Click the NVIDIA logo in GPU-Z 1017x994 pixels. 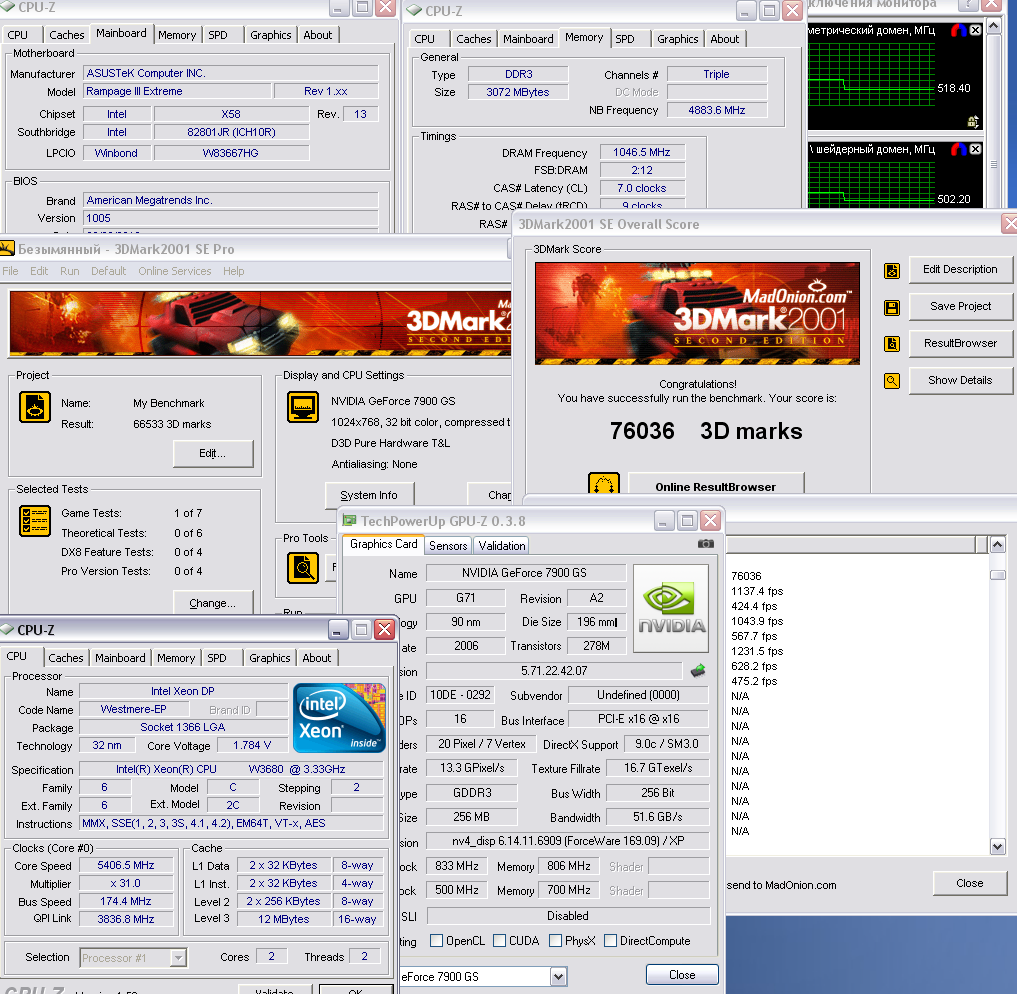671,608
